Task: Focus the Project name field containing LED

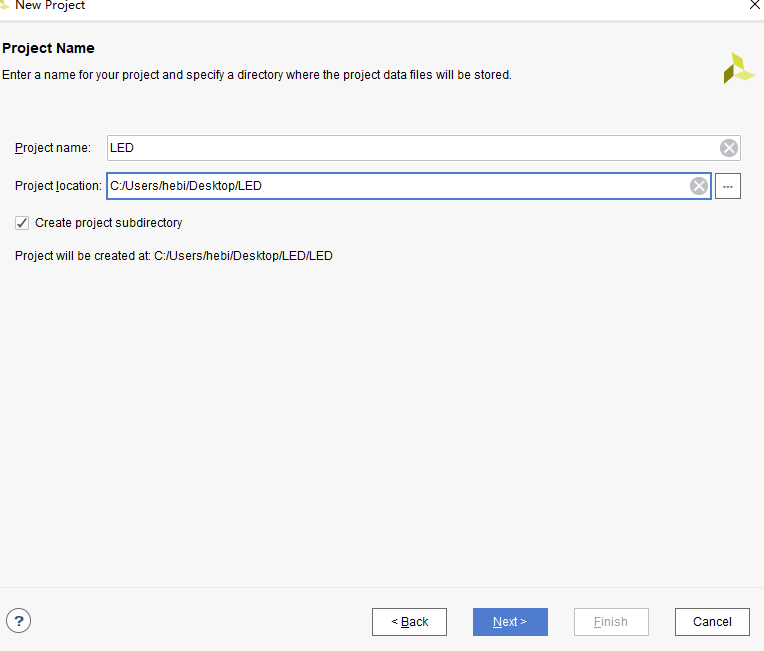Action: tap(410, 148)
